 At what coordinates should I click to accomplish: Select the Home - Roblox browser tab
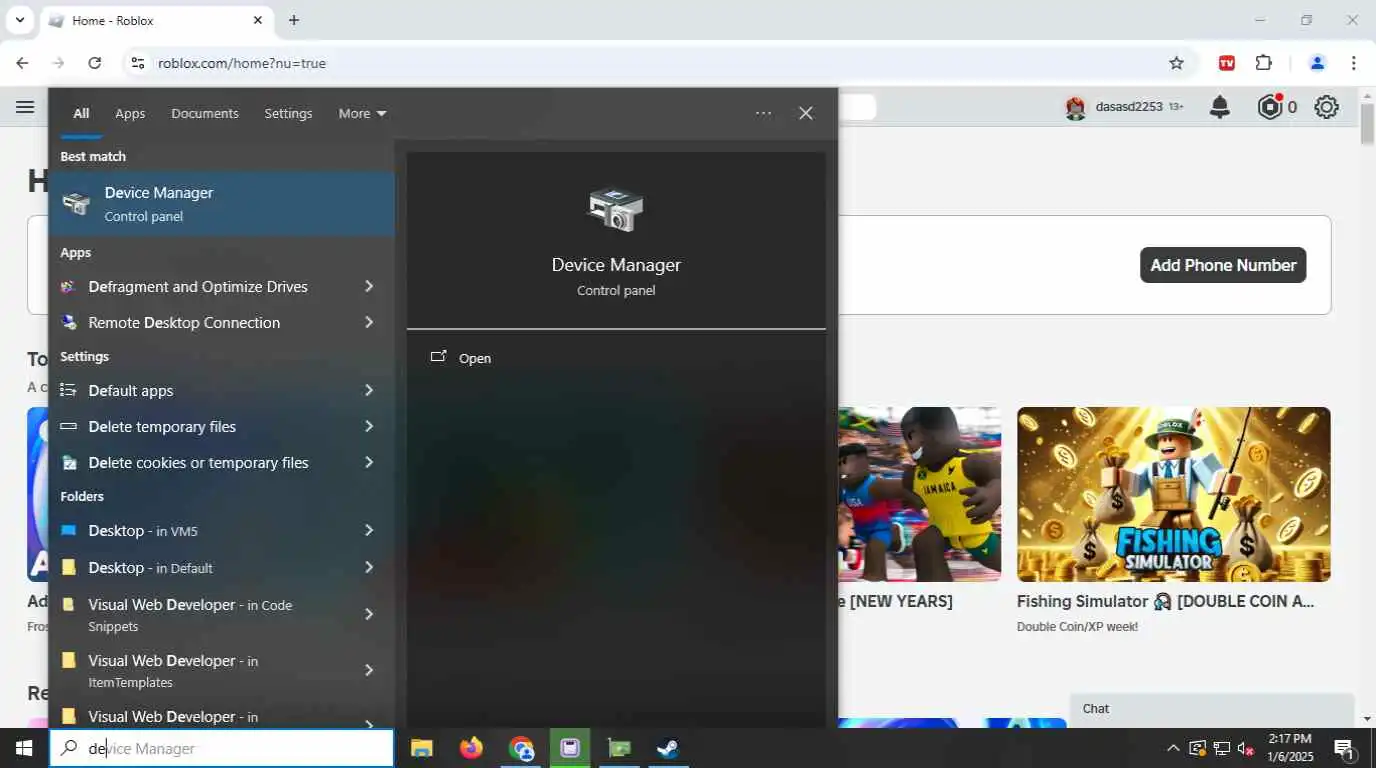coord(157,21)
